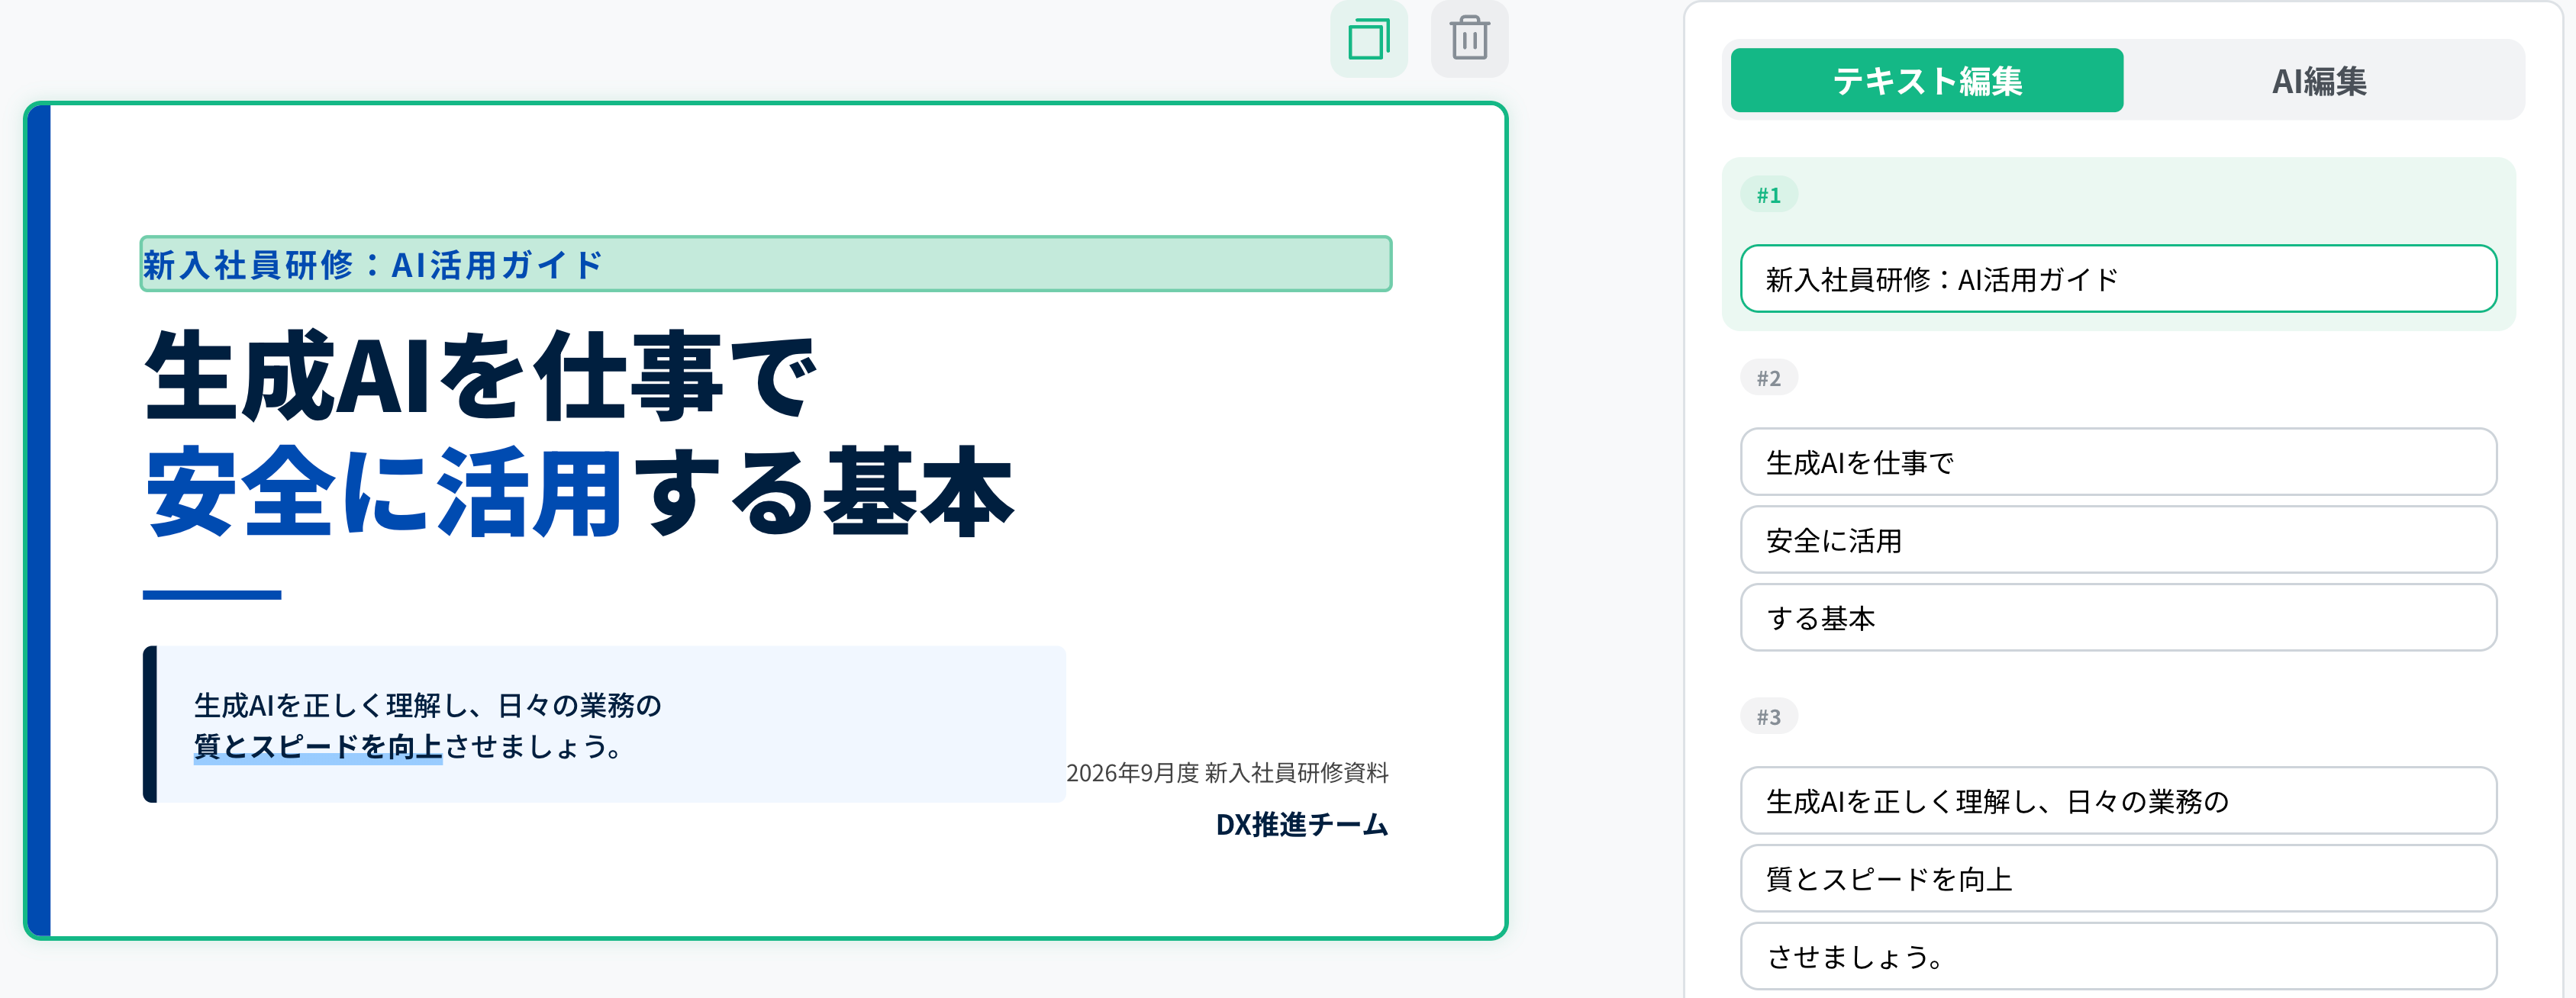Click slide heading line 生成AIを仕事で
The image size is (2576, 998).
(x=481, y=376)
